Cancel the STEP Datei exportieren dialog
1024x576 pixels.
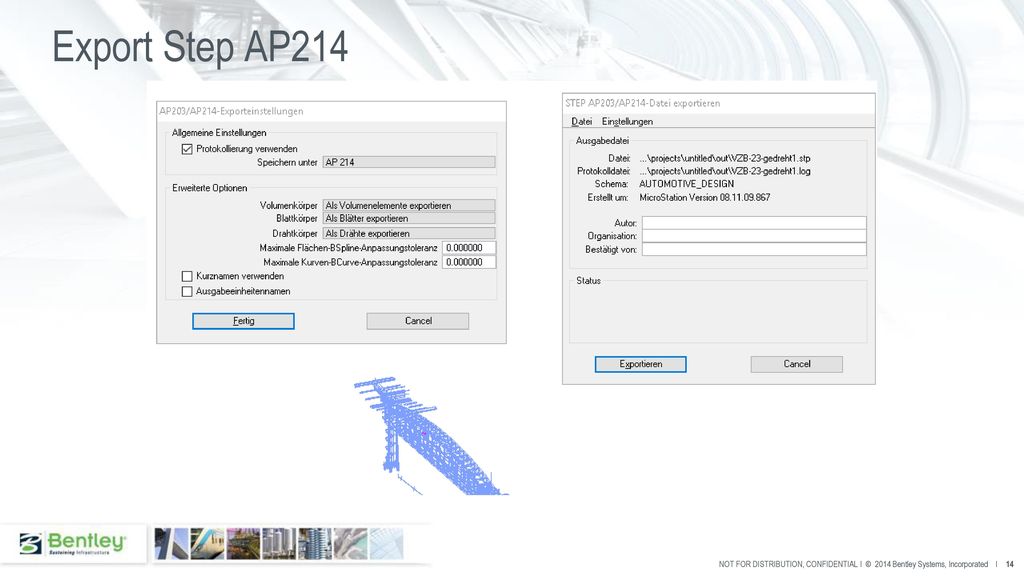point(796,364)
